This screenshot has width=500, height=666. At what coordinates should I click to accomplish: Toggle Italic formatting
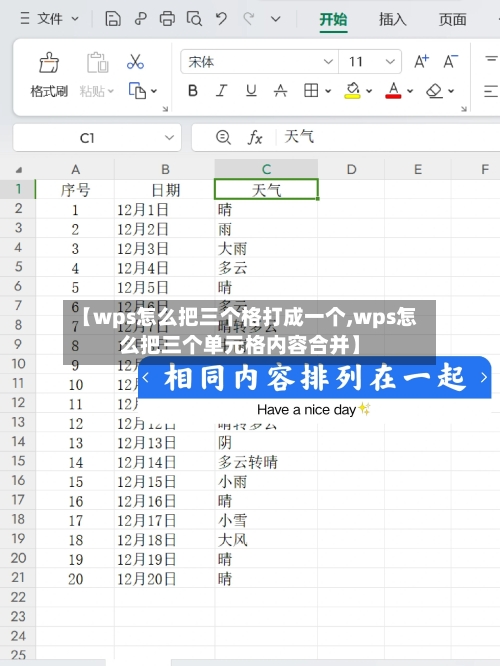[x=221, y=90]
